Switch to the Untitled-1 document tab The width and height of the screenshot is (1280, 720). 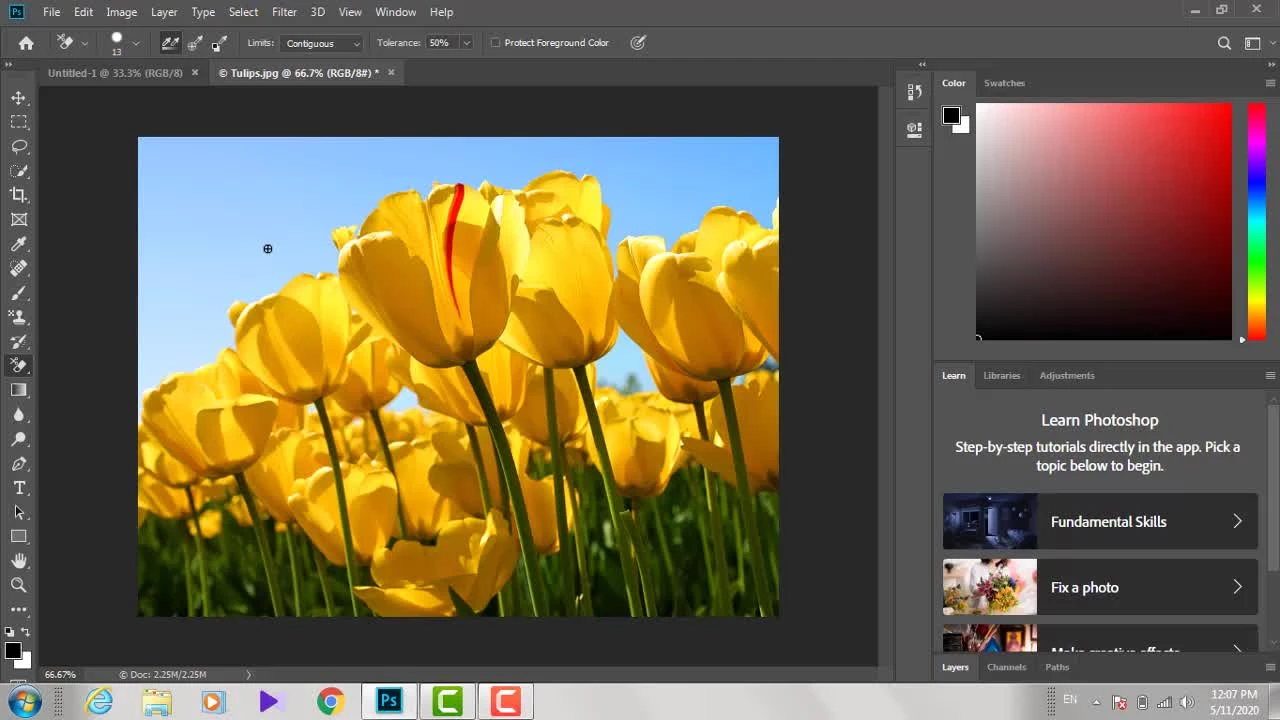(115, 73)
